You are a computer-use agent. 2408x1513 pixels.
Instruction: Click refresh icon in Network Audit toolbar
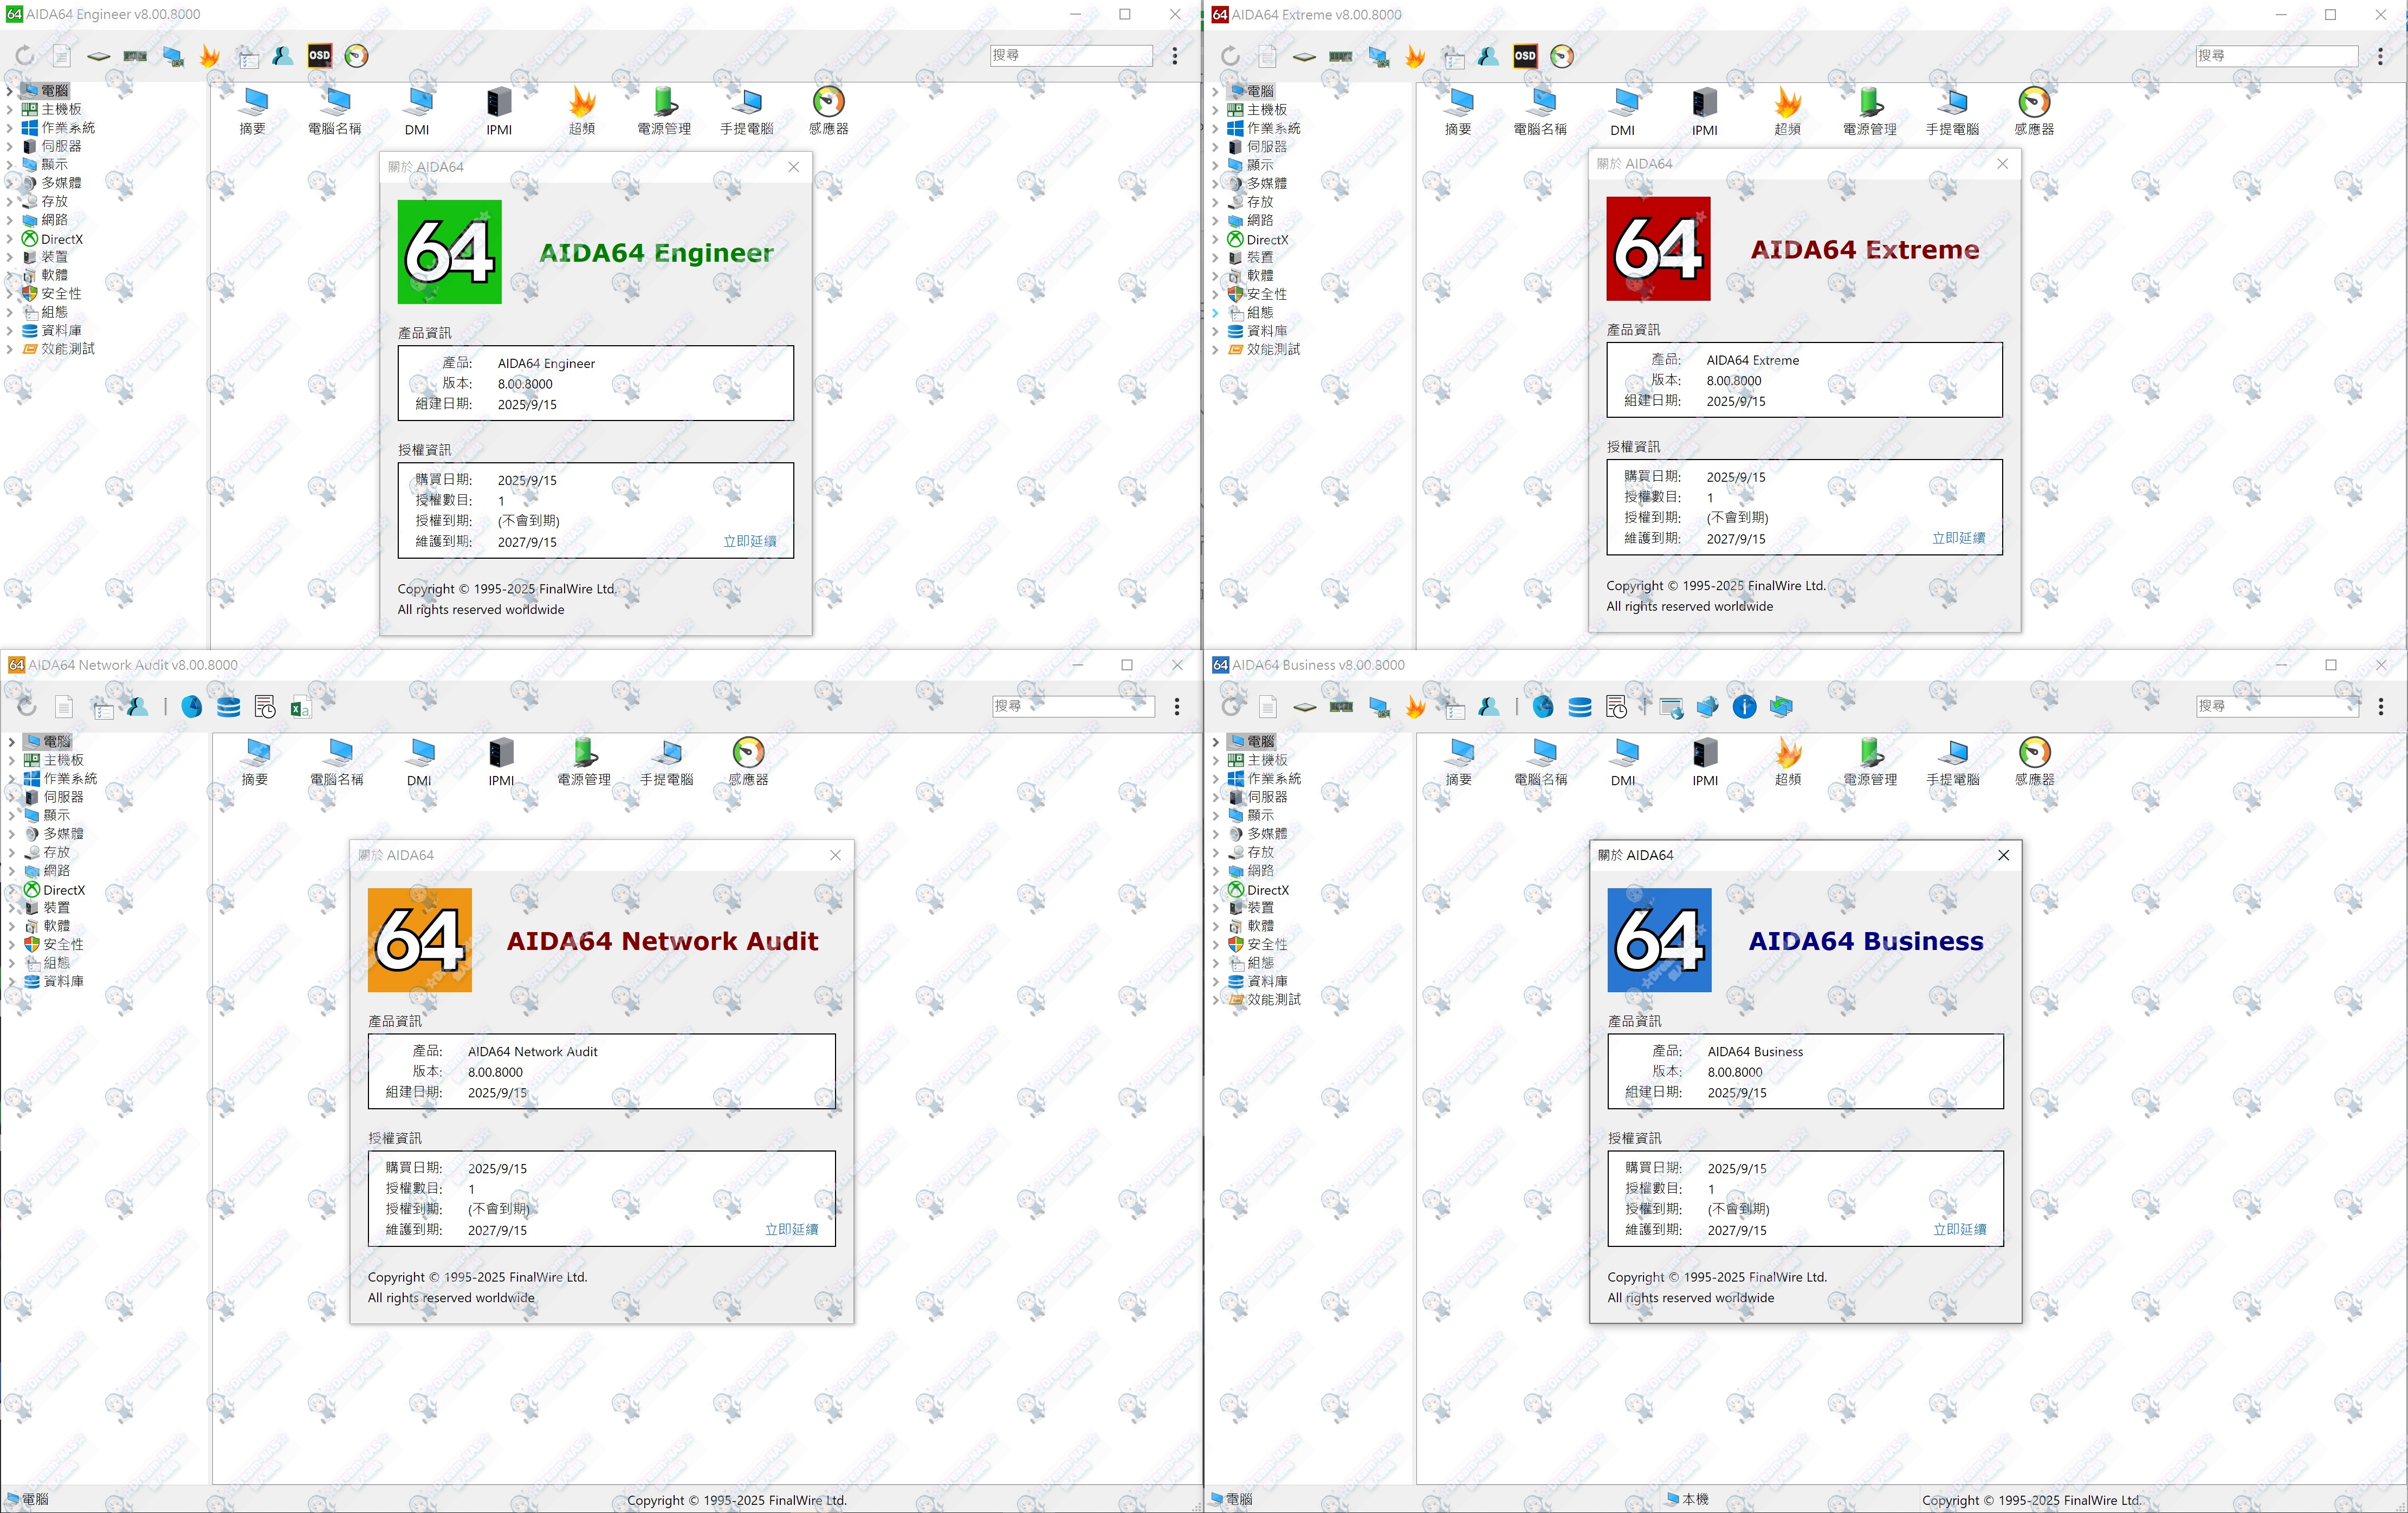click(27, 707)
